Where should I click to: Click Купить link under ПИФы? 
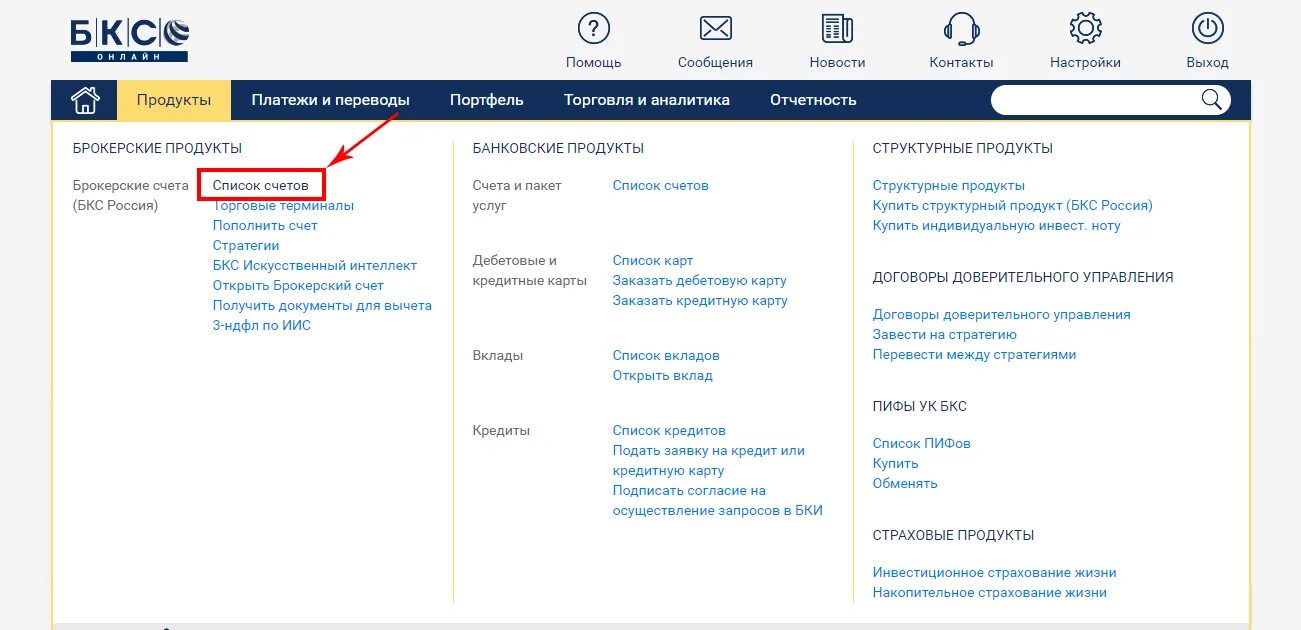tap(896, 463)
